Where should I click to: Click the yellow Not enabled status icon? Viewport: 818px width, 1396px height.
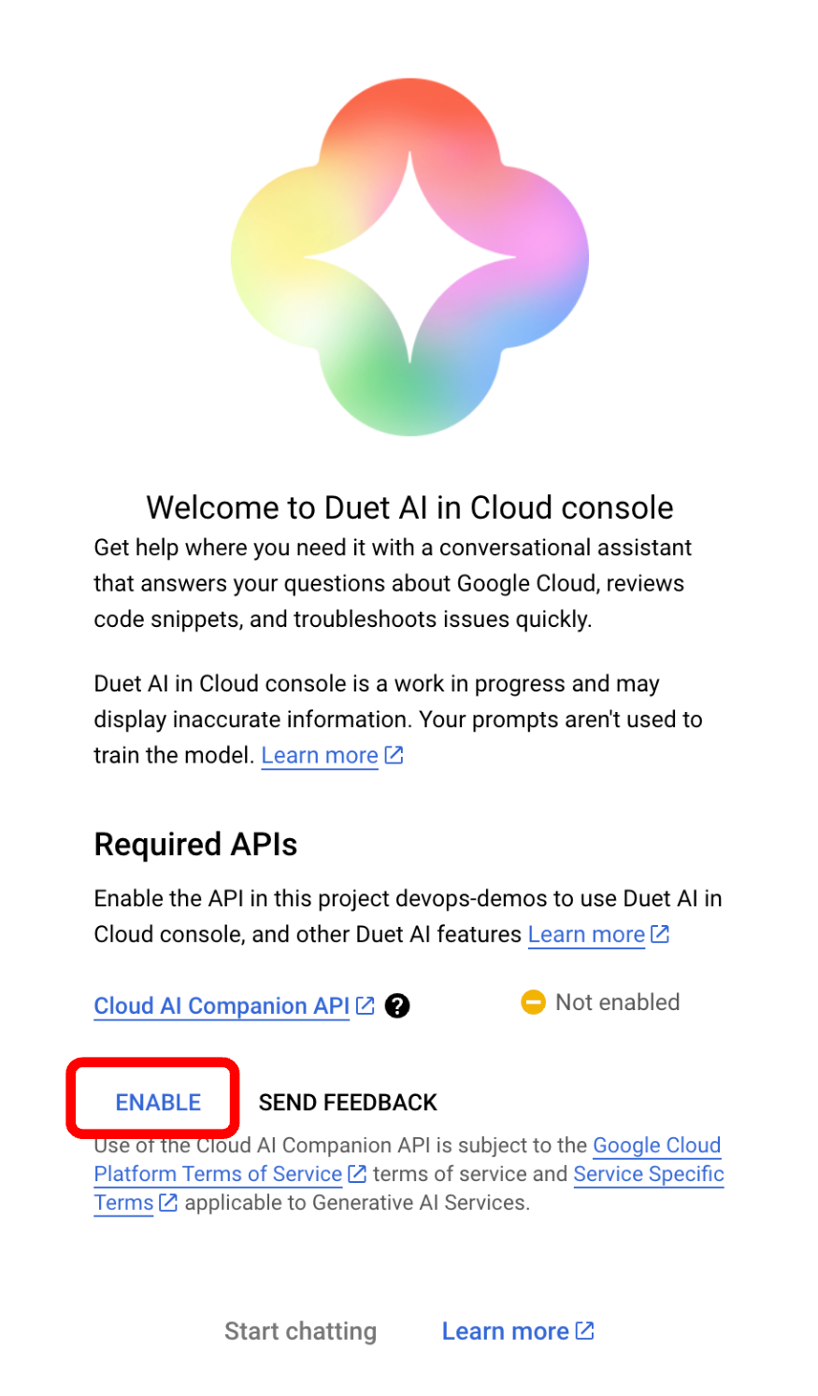click(x=533, y=1002)
